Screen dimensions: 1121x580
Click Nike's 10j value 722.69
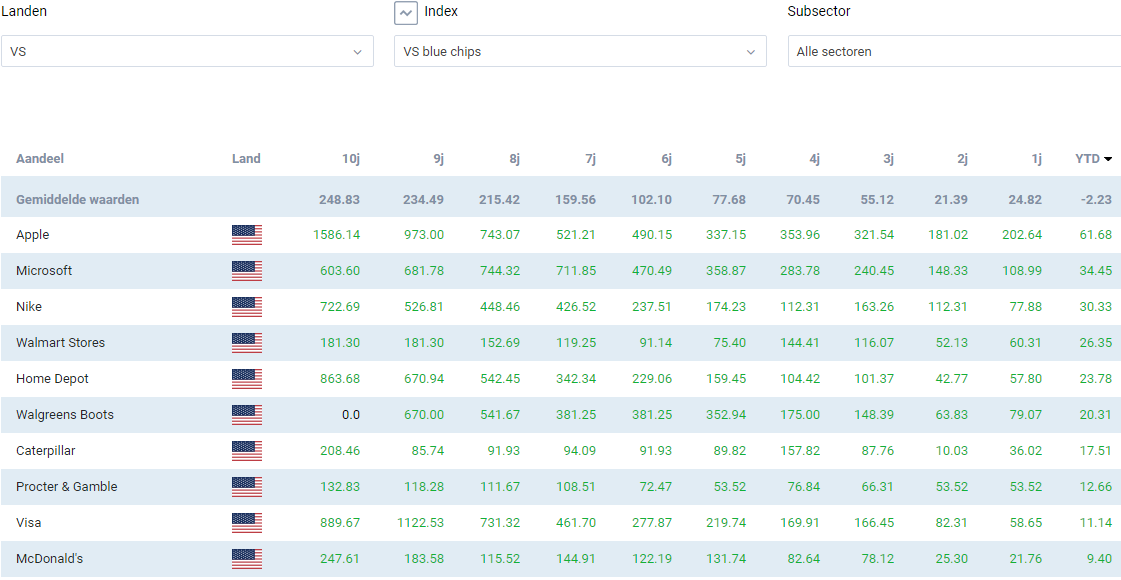point(340,307)
